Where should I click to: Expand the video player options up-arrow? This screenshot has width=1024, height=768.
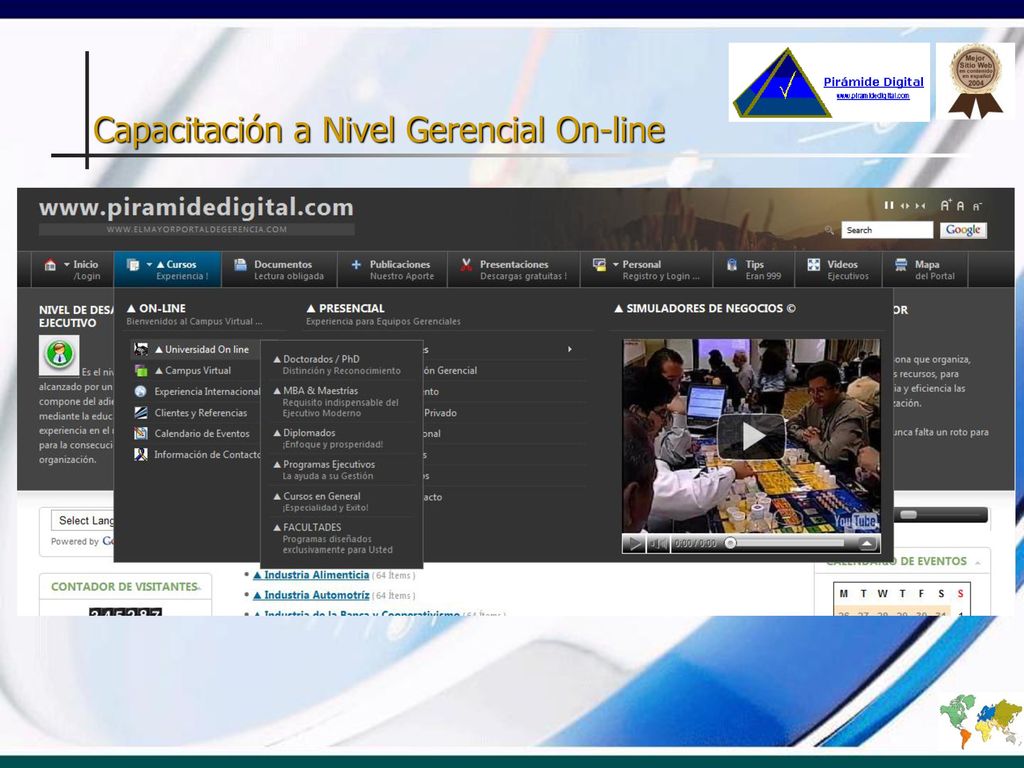(866, 543)
